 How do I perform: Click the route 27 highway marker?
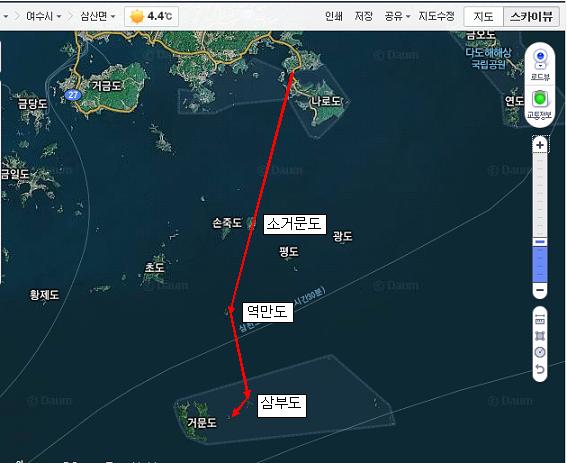click(x=73, y=95)
